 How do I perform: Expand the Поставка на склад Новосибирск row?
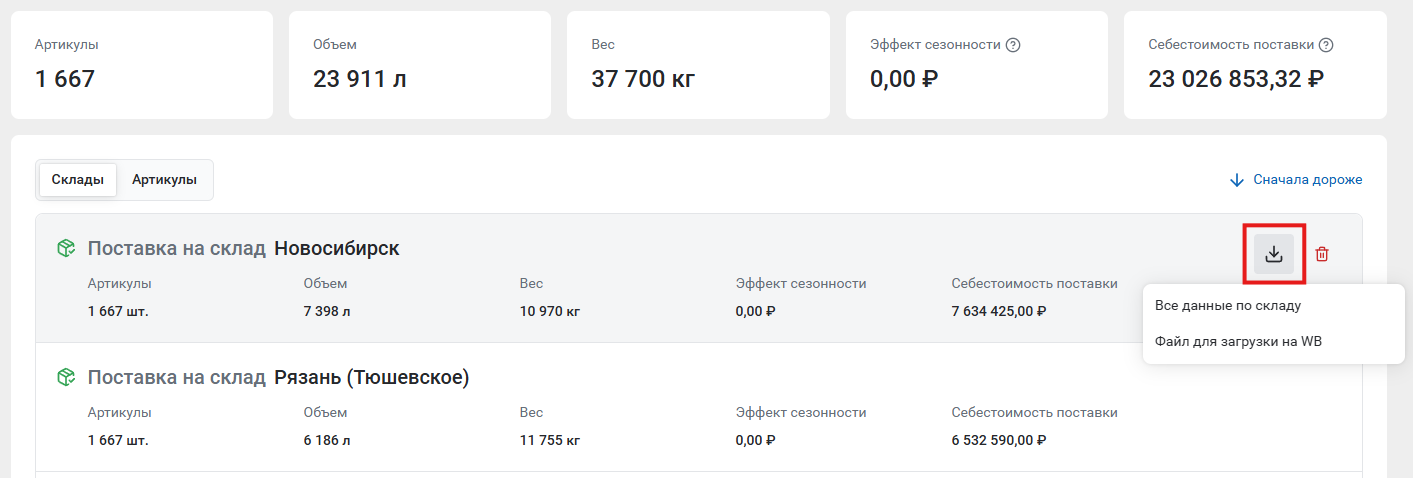coord(698,278)
